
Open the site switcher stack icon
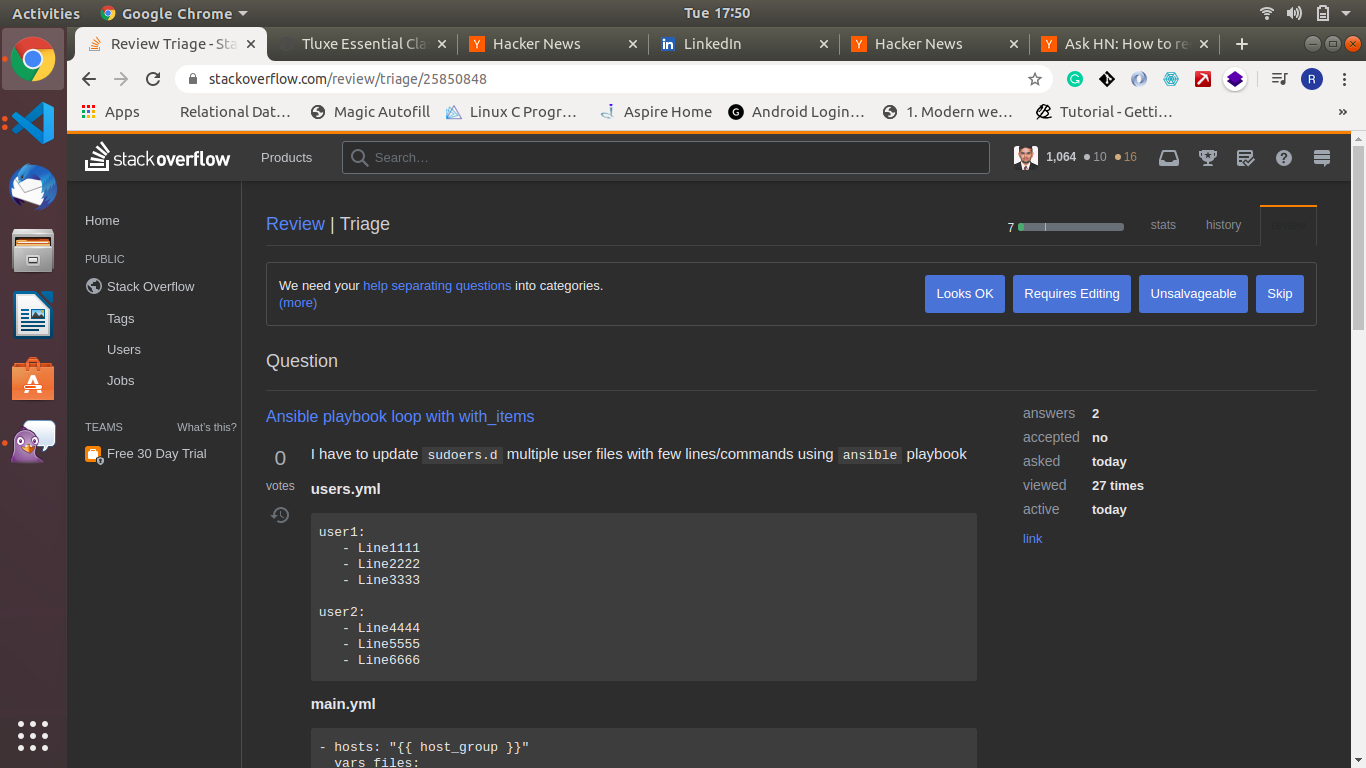coord(1322,157)
